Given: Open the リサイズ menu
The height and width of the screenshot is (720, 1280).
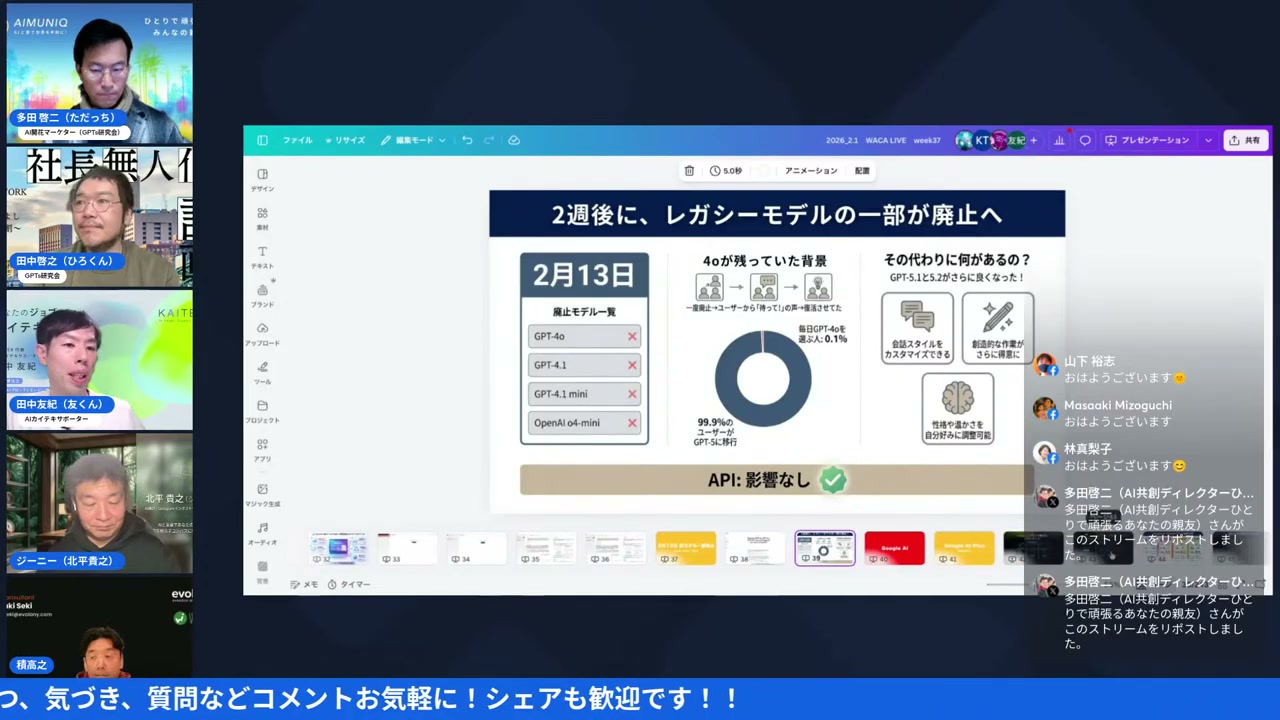Looking at the screenshot, I should [346, 140].
